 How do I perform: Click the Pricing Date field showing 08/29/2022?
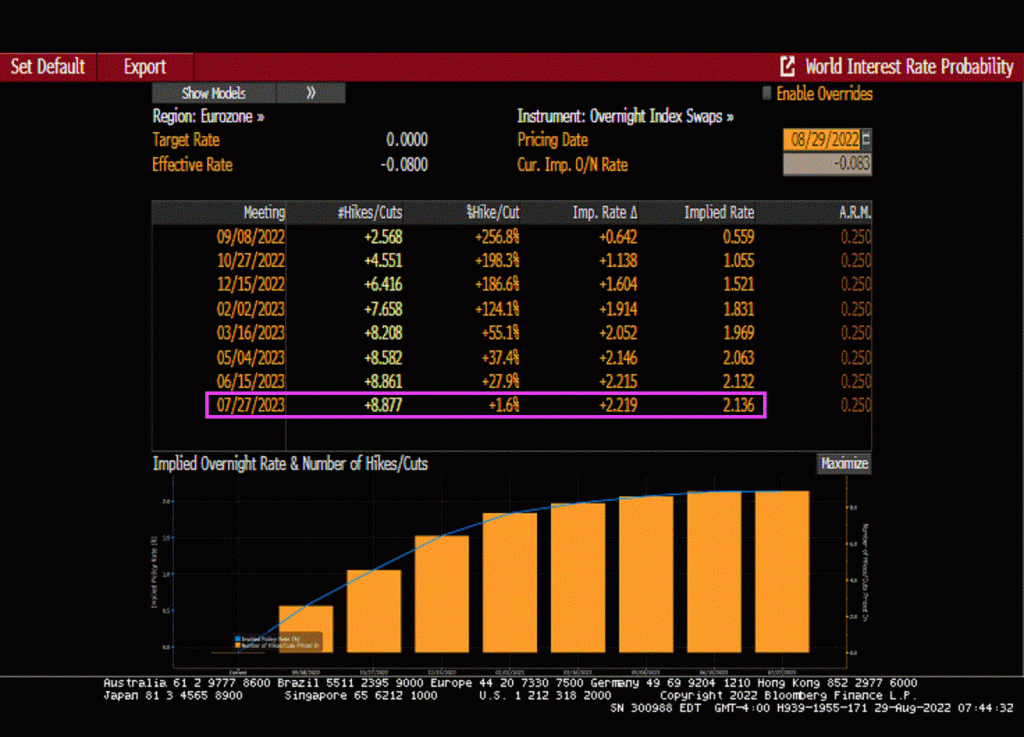[x=821, y=140]
